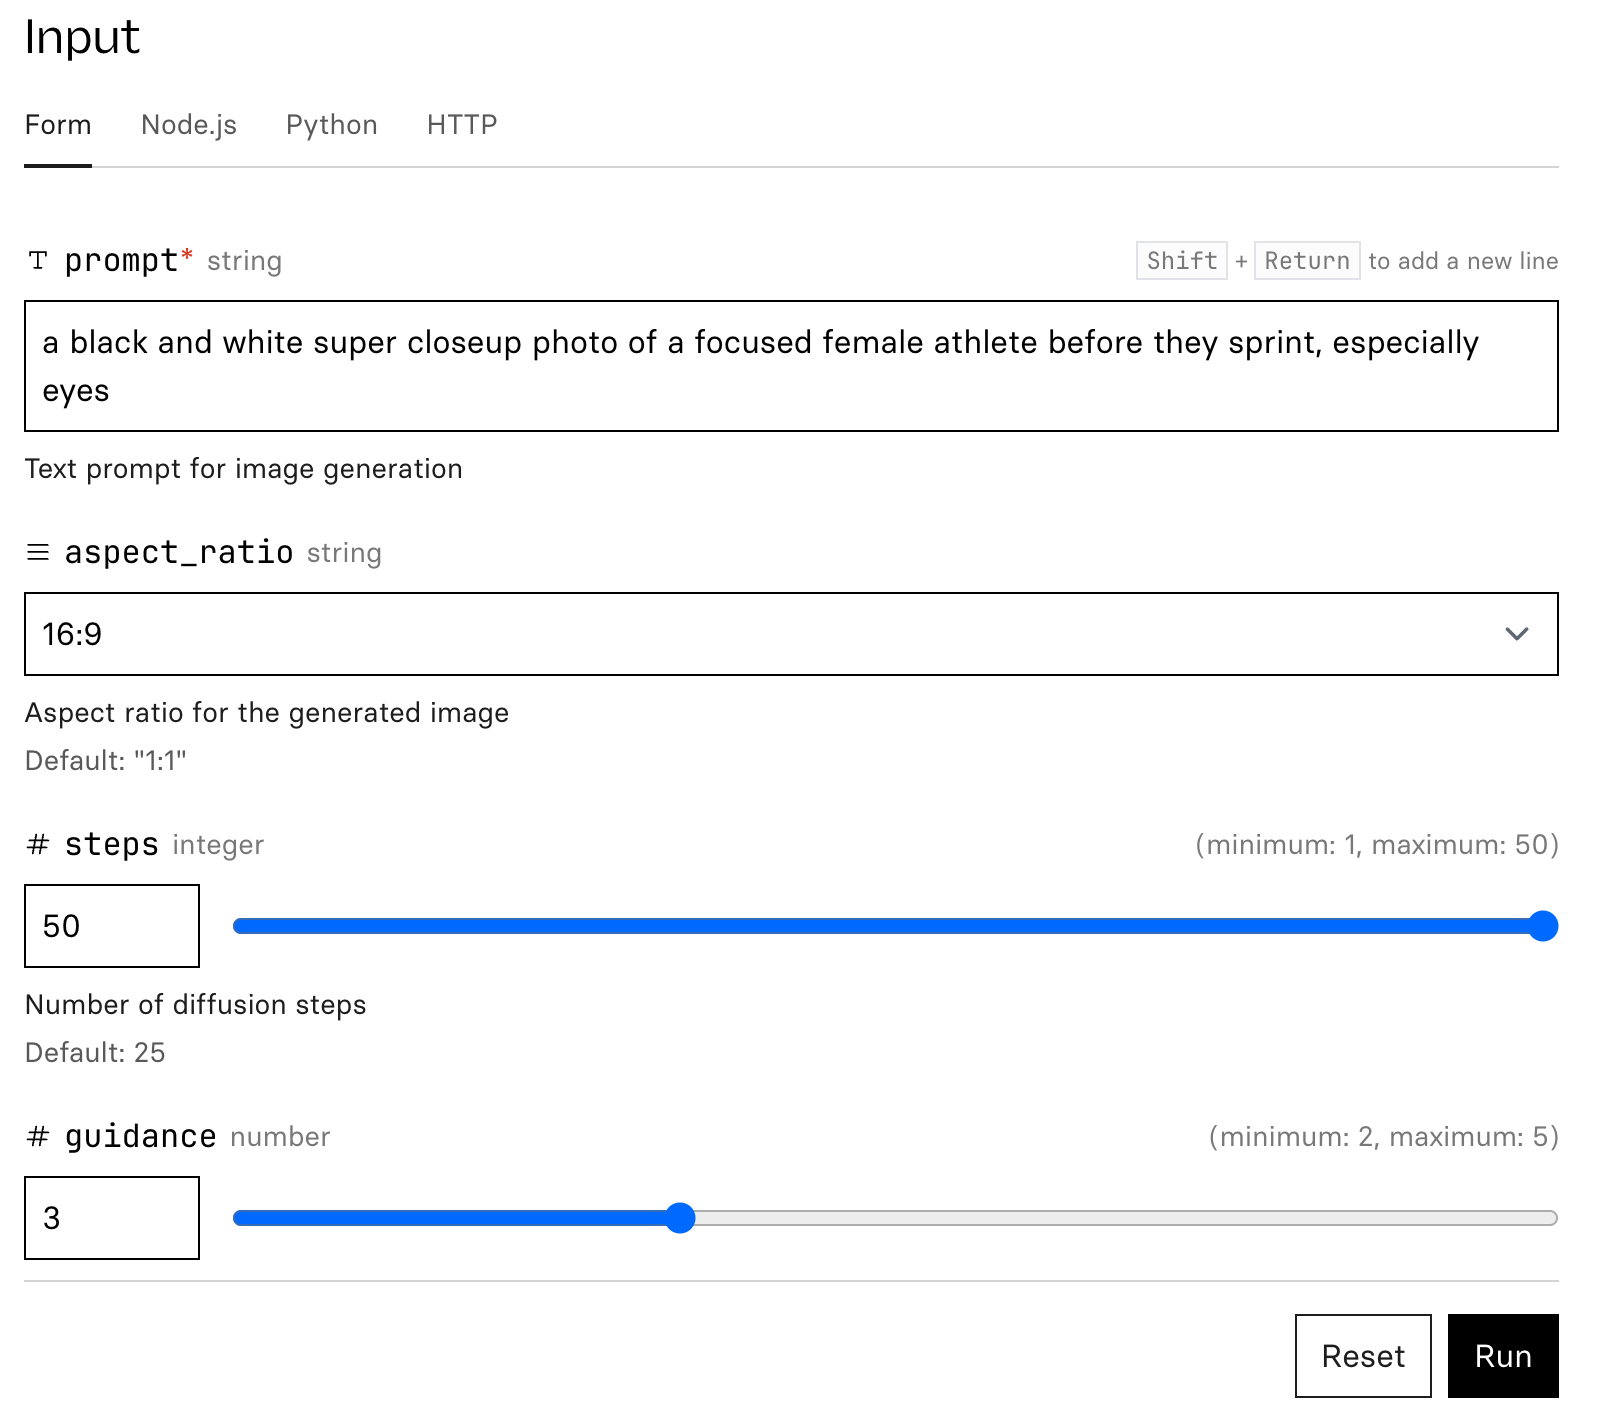The height and width of the screenshot is (1416, 1604).
Task: Switch to the Python tab
Action: tap(331, 125)
